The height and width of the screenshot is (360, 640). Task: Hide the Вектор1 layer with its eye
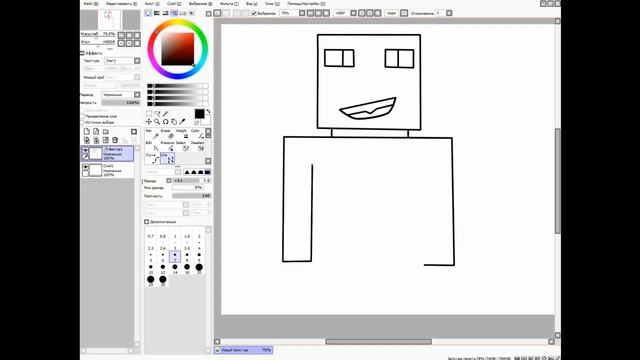[x=85, y=150]
